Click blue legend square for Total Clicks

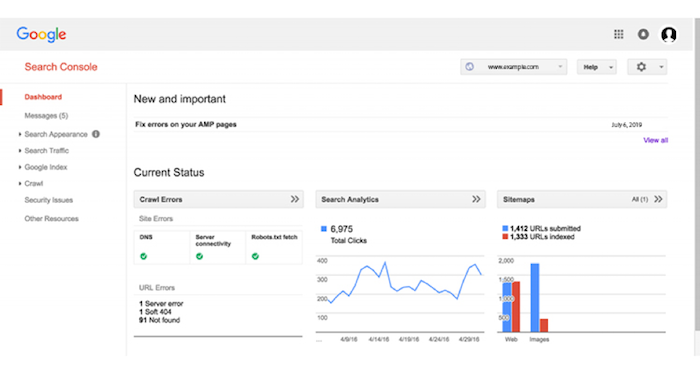point(324,229)
